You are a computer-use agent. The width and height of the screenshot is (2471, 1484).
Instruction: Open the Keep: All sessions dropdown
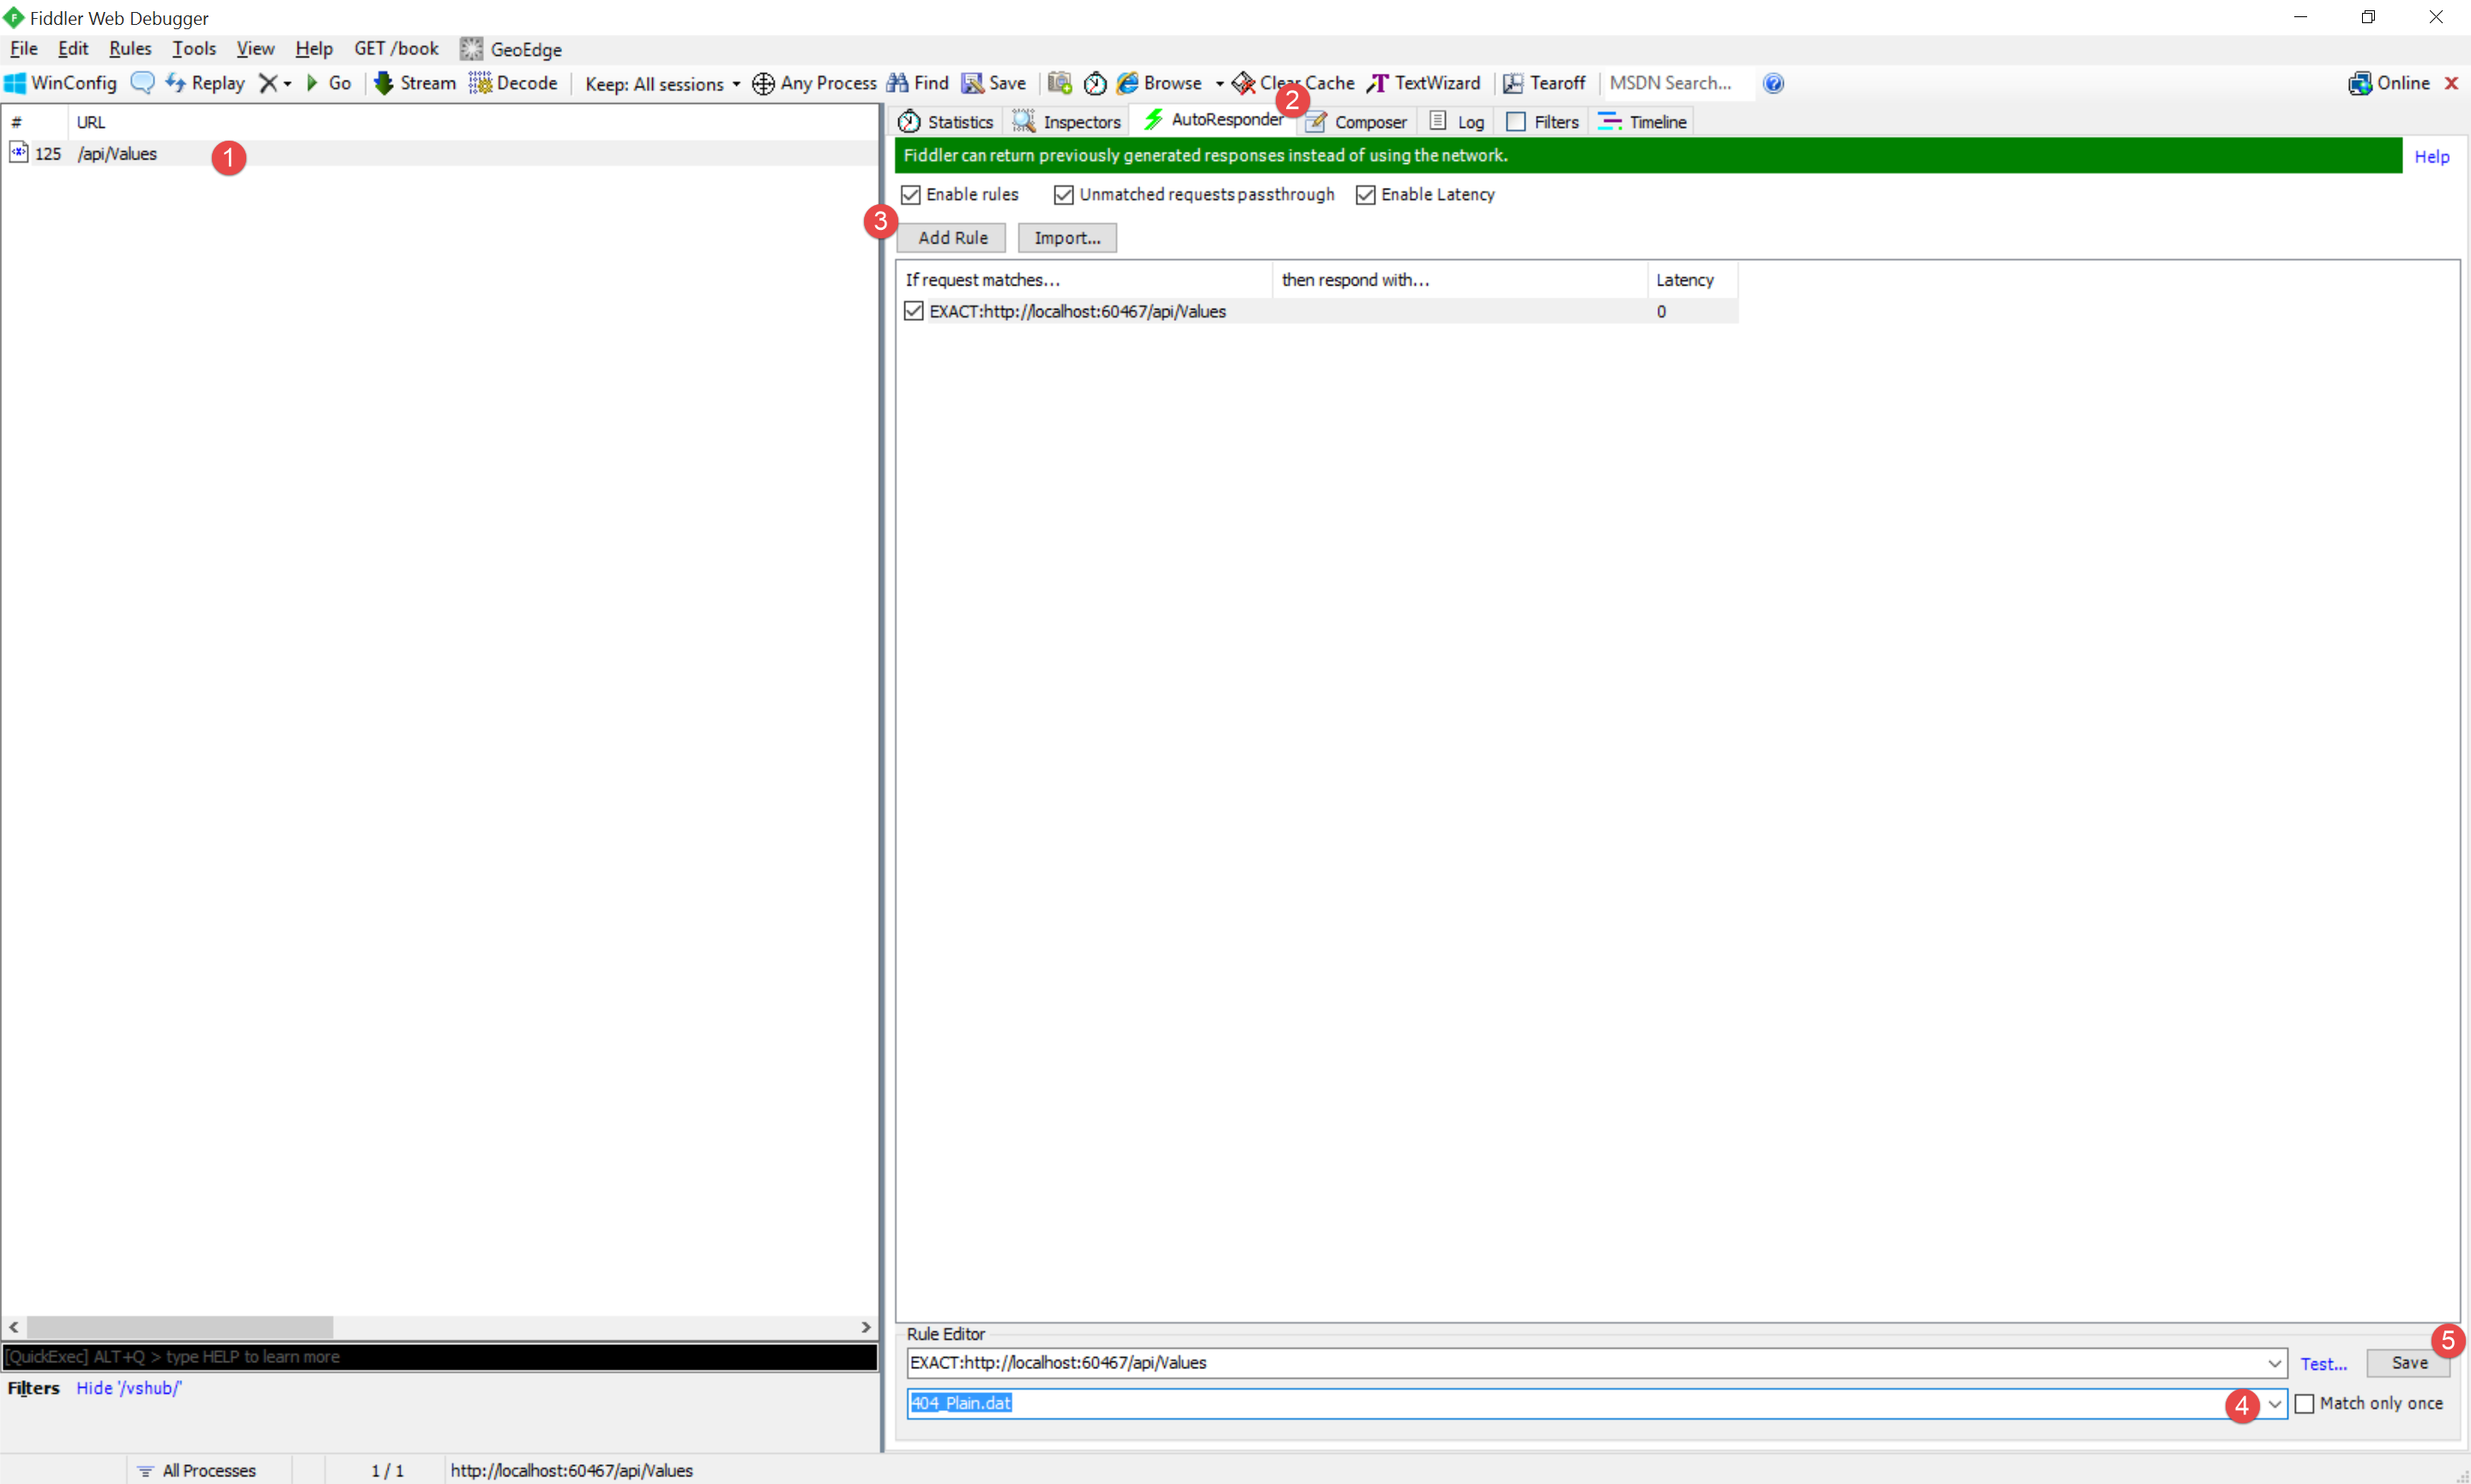pos(663,84)
